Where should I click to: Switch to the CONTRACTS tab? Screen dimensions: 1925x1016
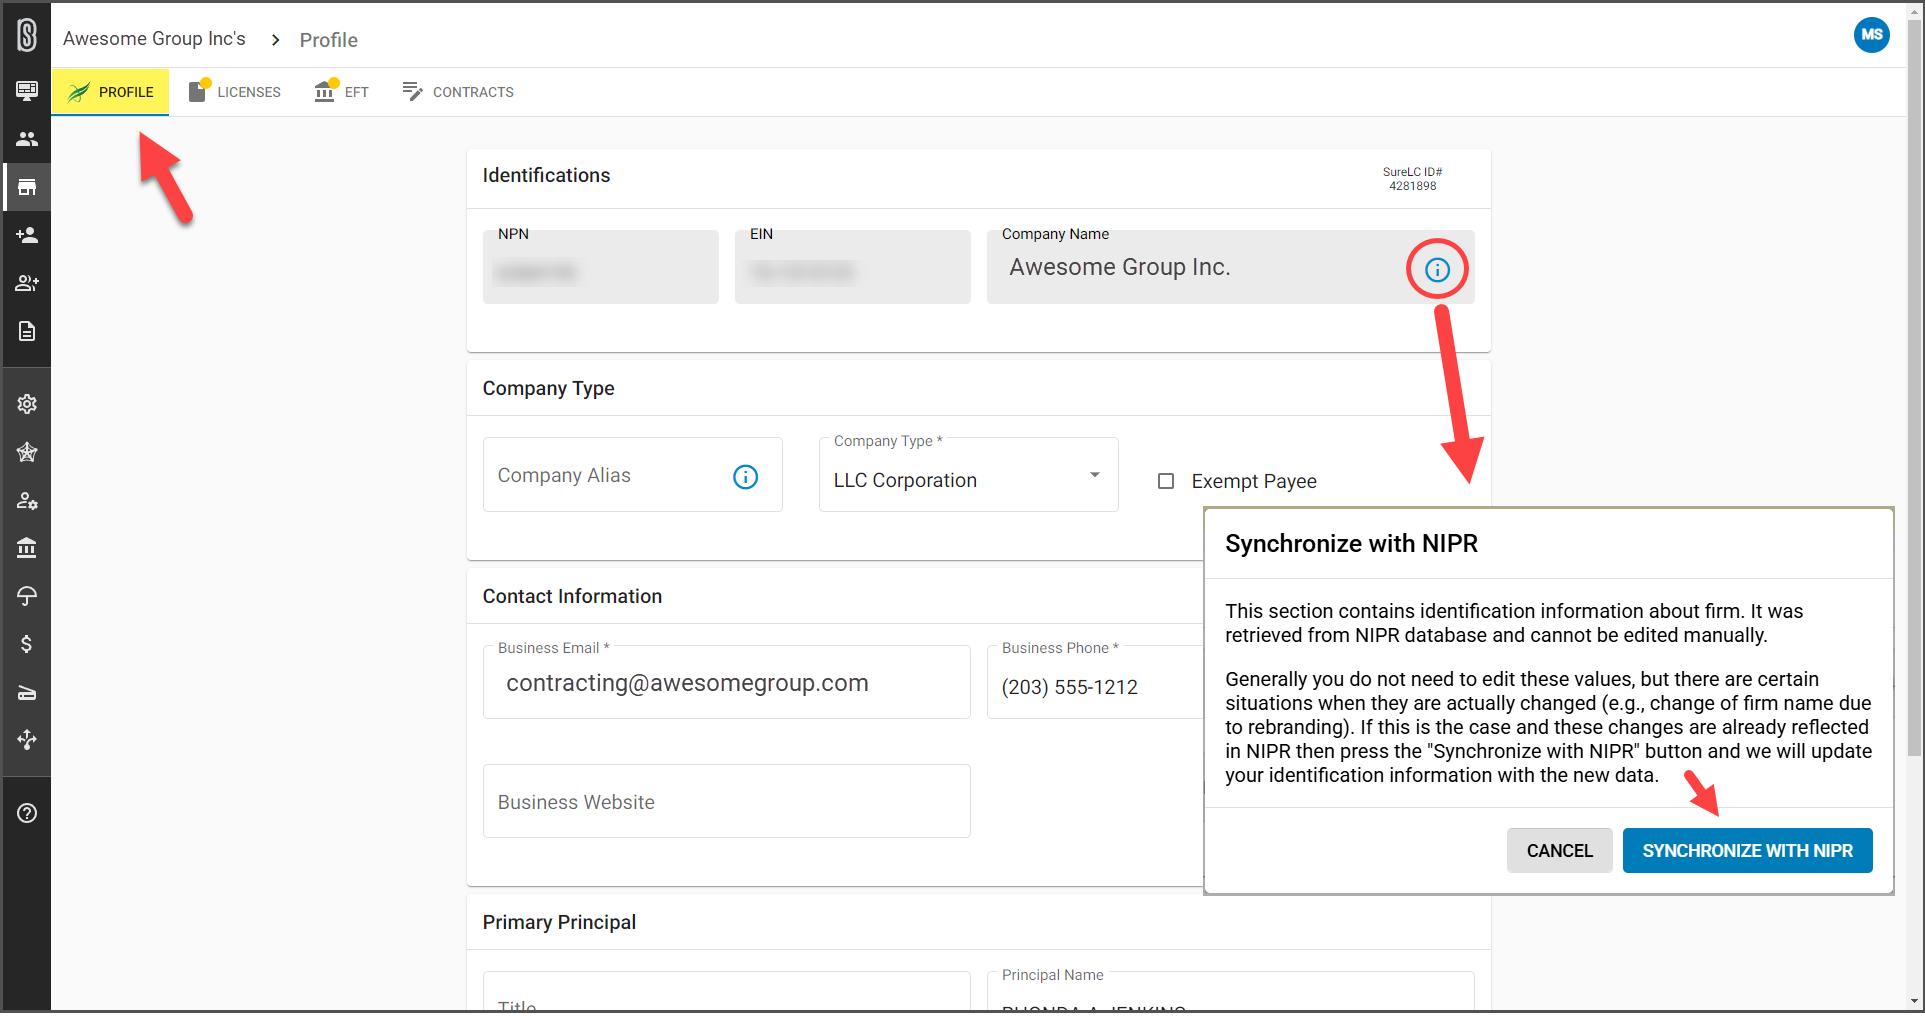458,92
